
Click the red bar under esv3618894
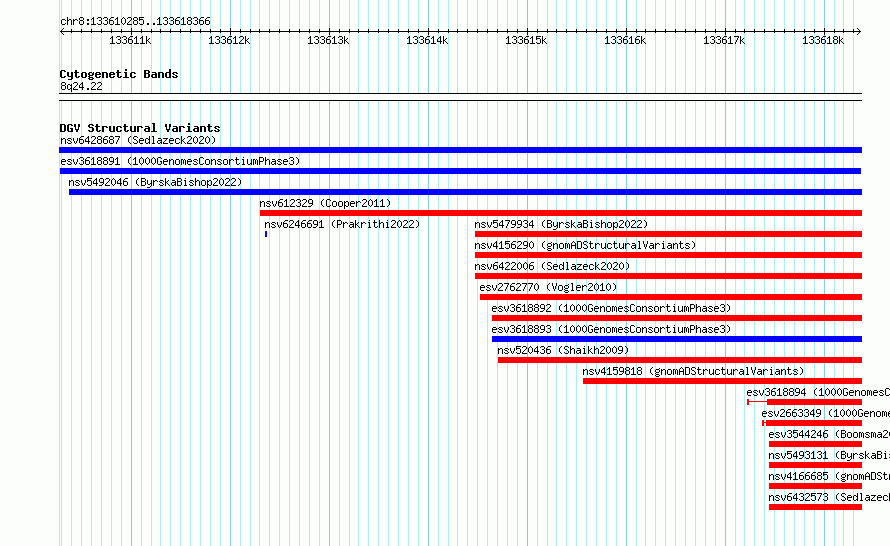(x=815, y=402)
